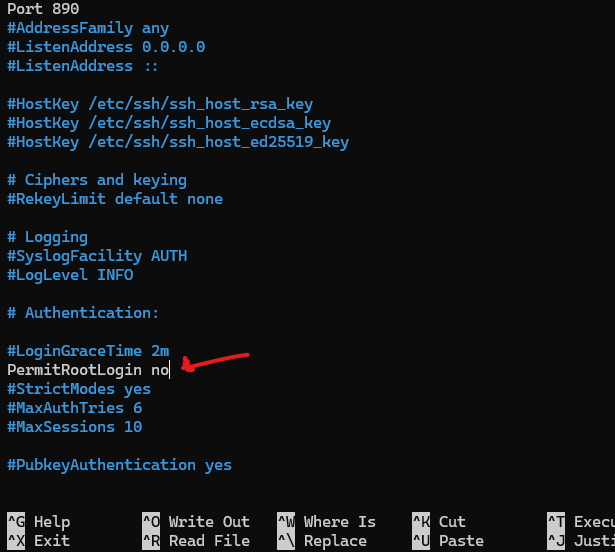Click the ^X Exit shortcut
615x552 pixels.
coord(38,541)
